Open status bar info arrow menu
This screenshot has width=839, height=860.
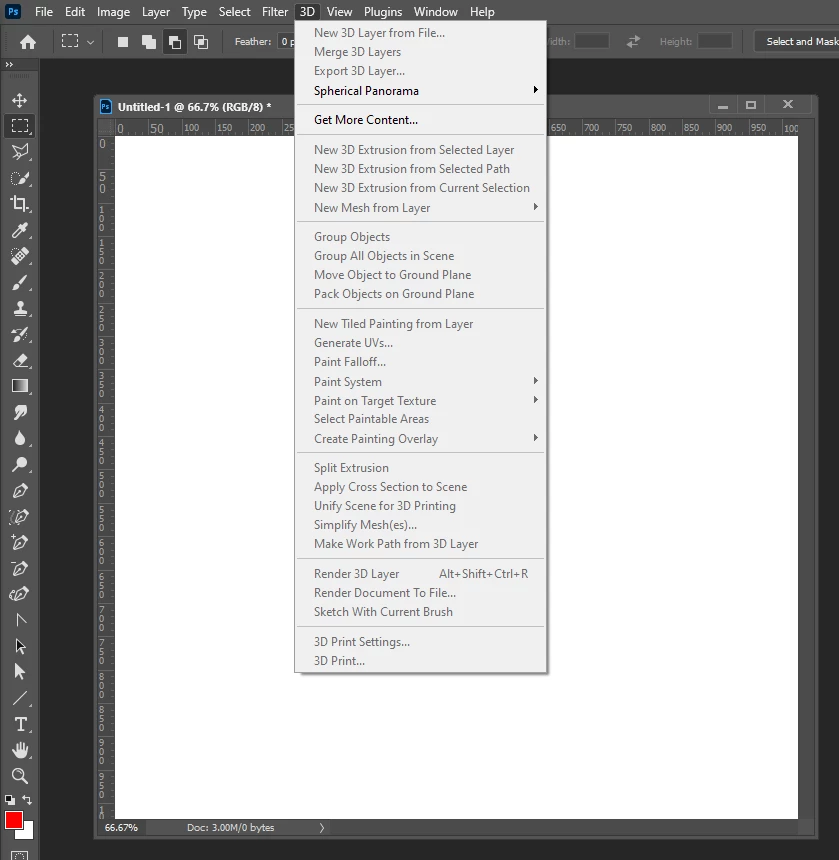pos(322,828)
